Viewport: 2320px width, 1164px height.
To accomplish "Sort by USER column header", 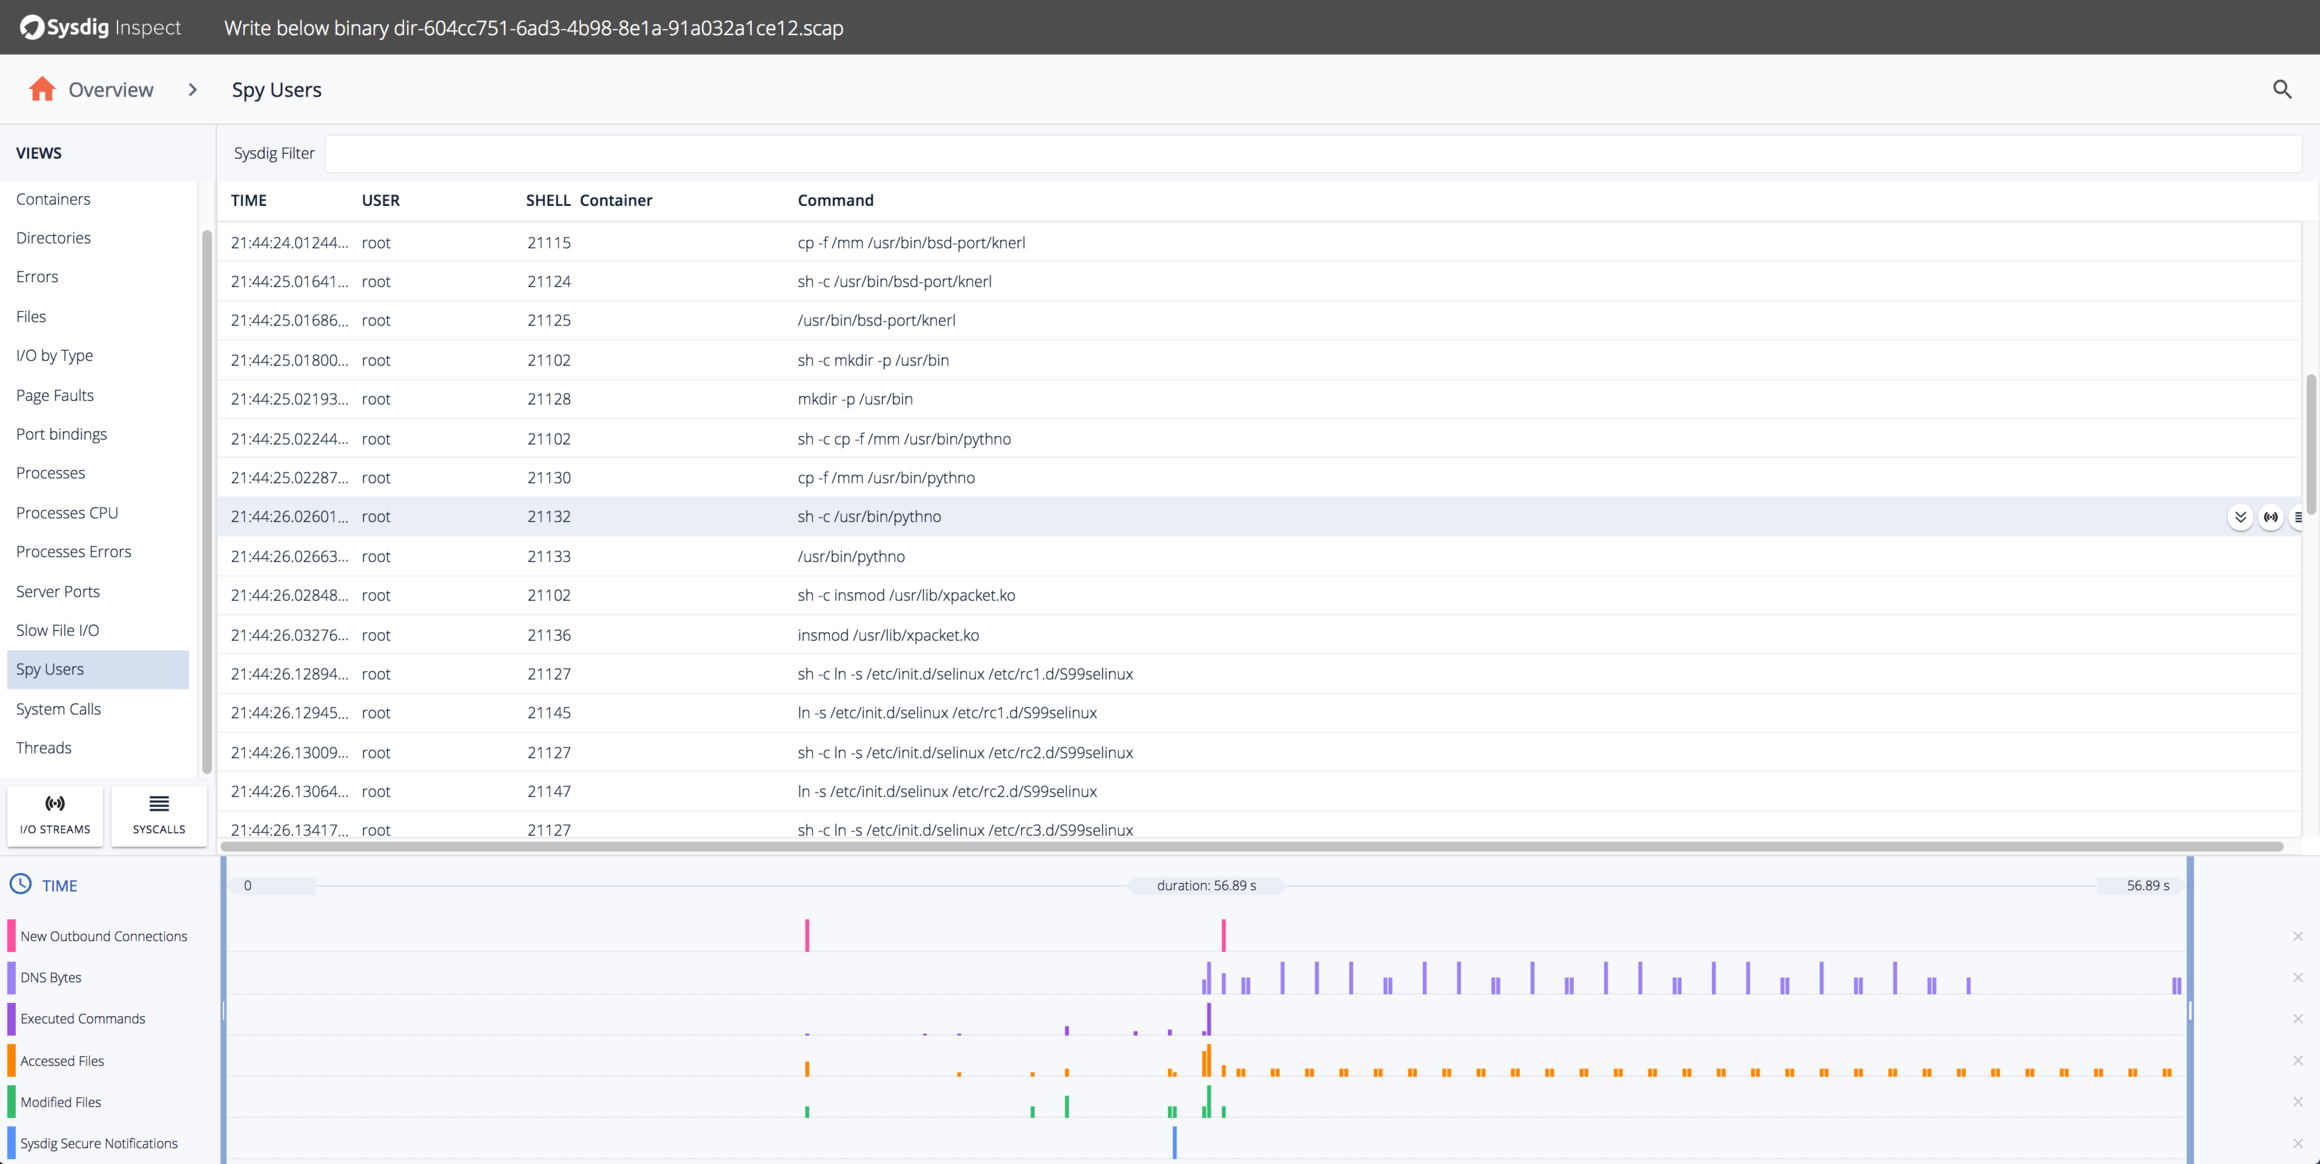I will point(381,200).
